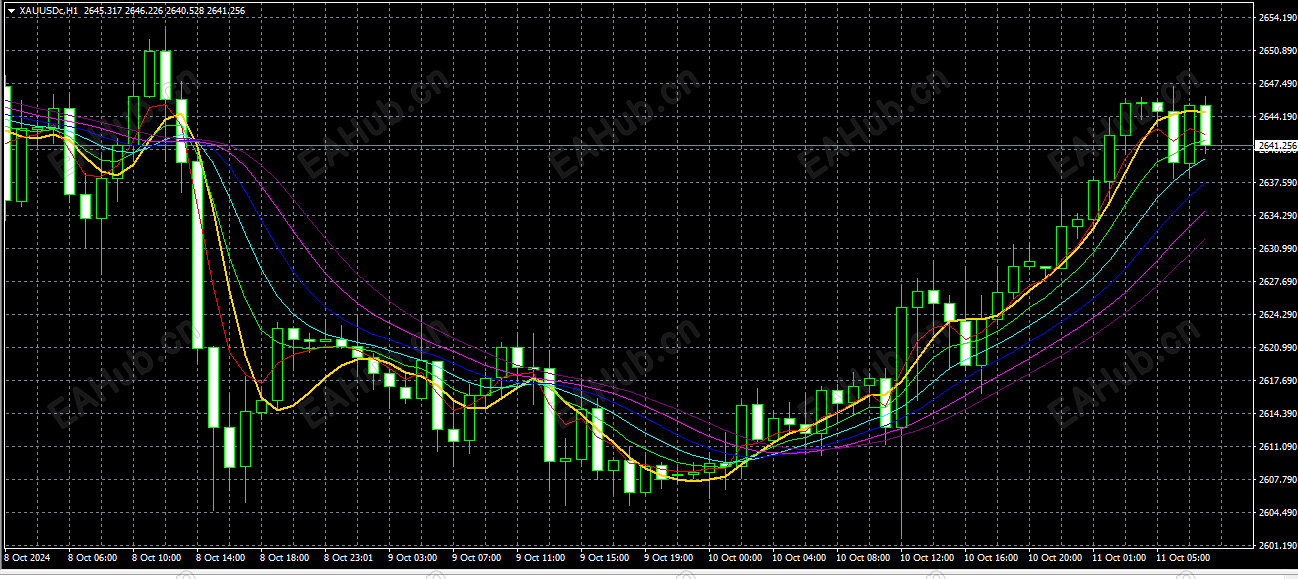Click the 9 Oct 03:00 time label

click(x=413, y=557)
